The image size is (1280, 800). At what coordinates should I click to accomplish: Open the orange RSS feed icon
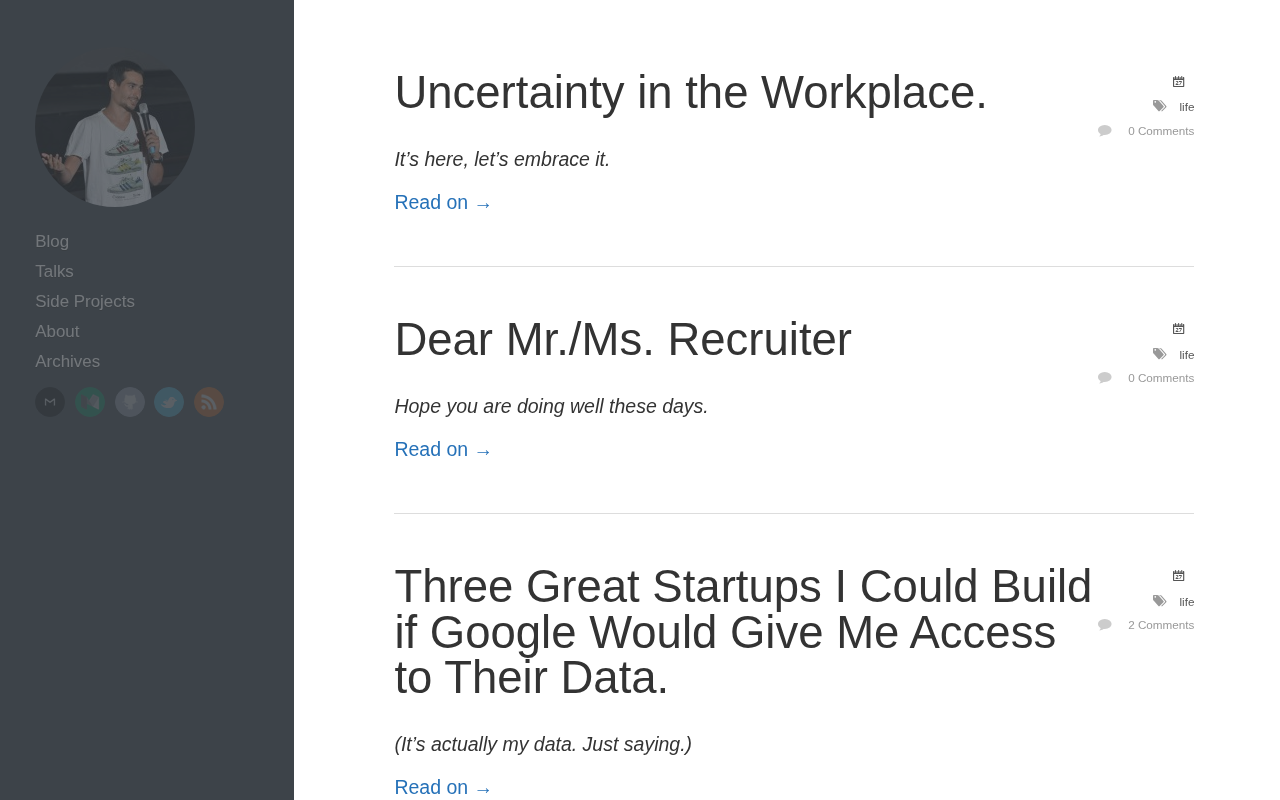pos(209,402)
